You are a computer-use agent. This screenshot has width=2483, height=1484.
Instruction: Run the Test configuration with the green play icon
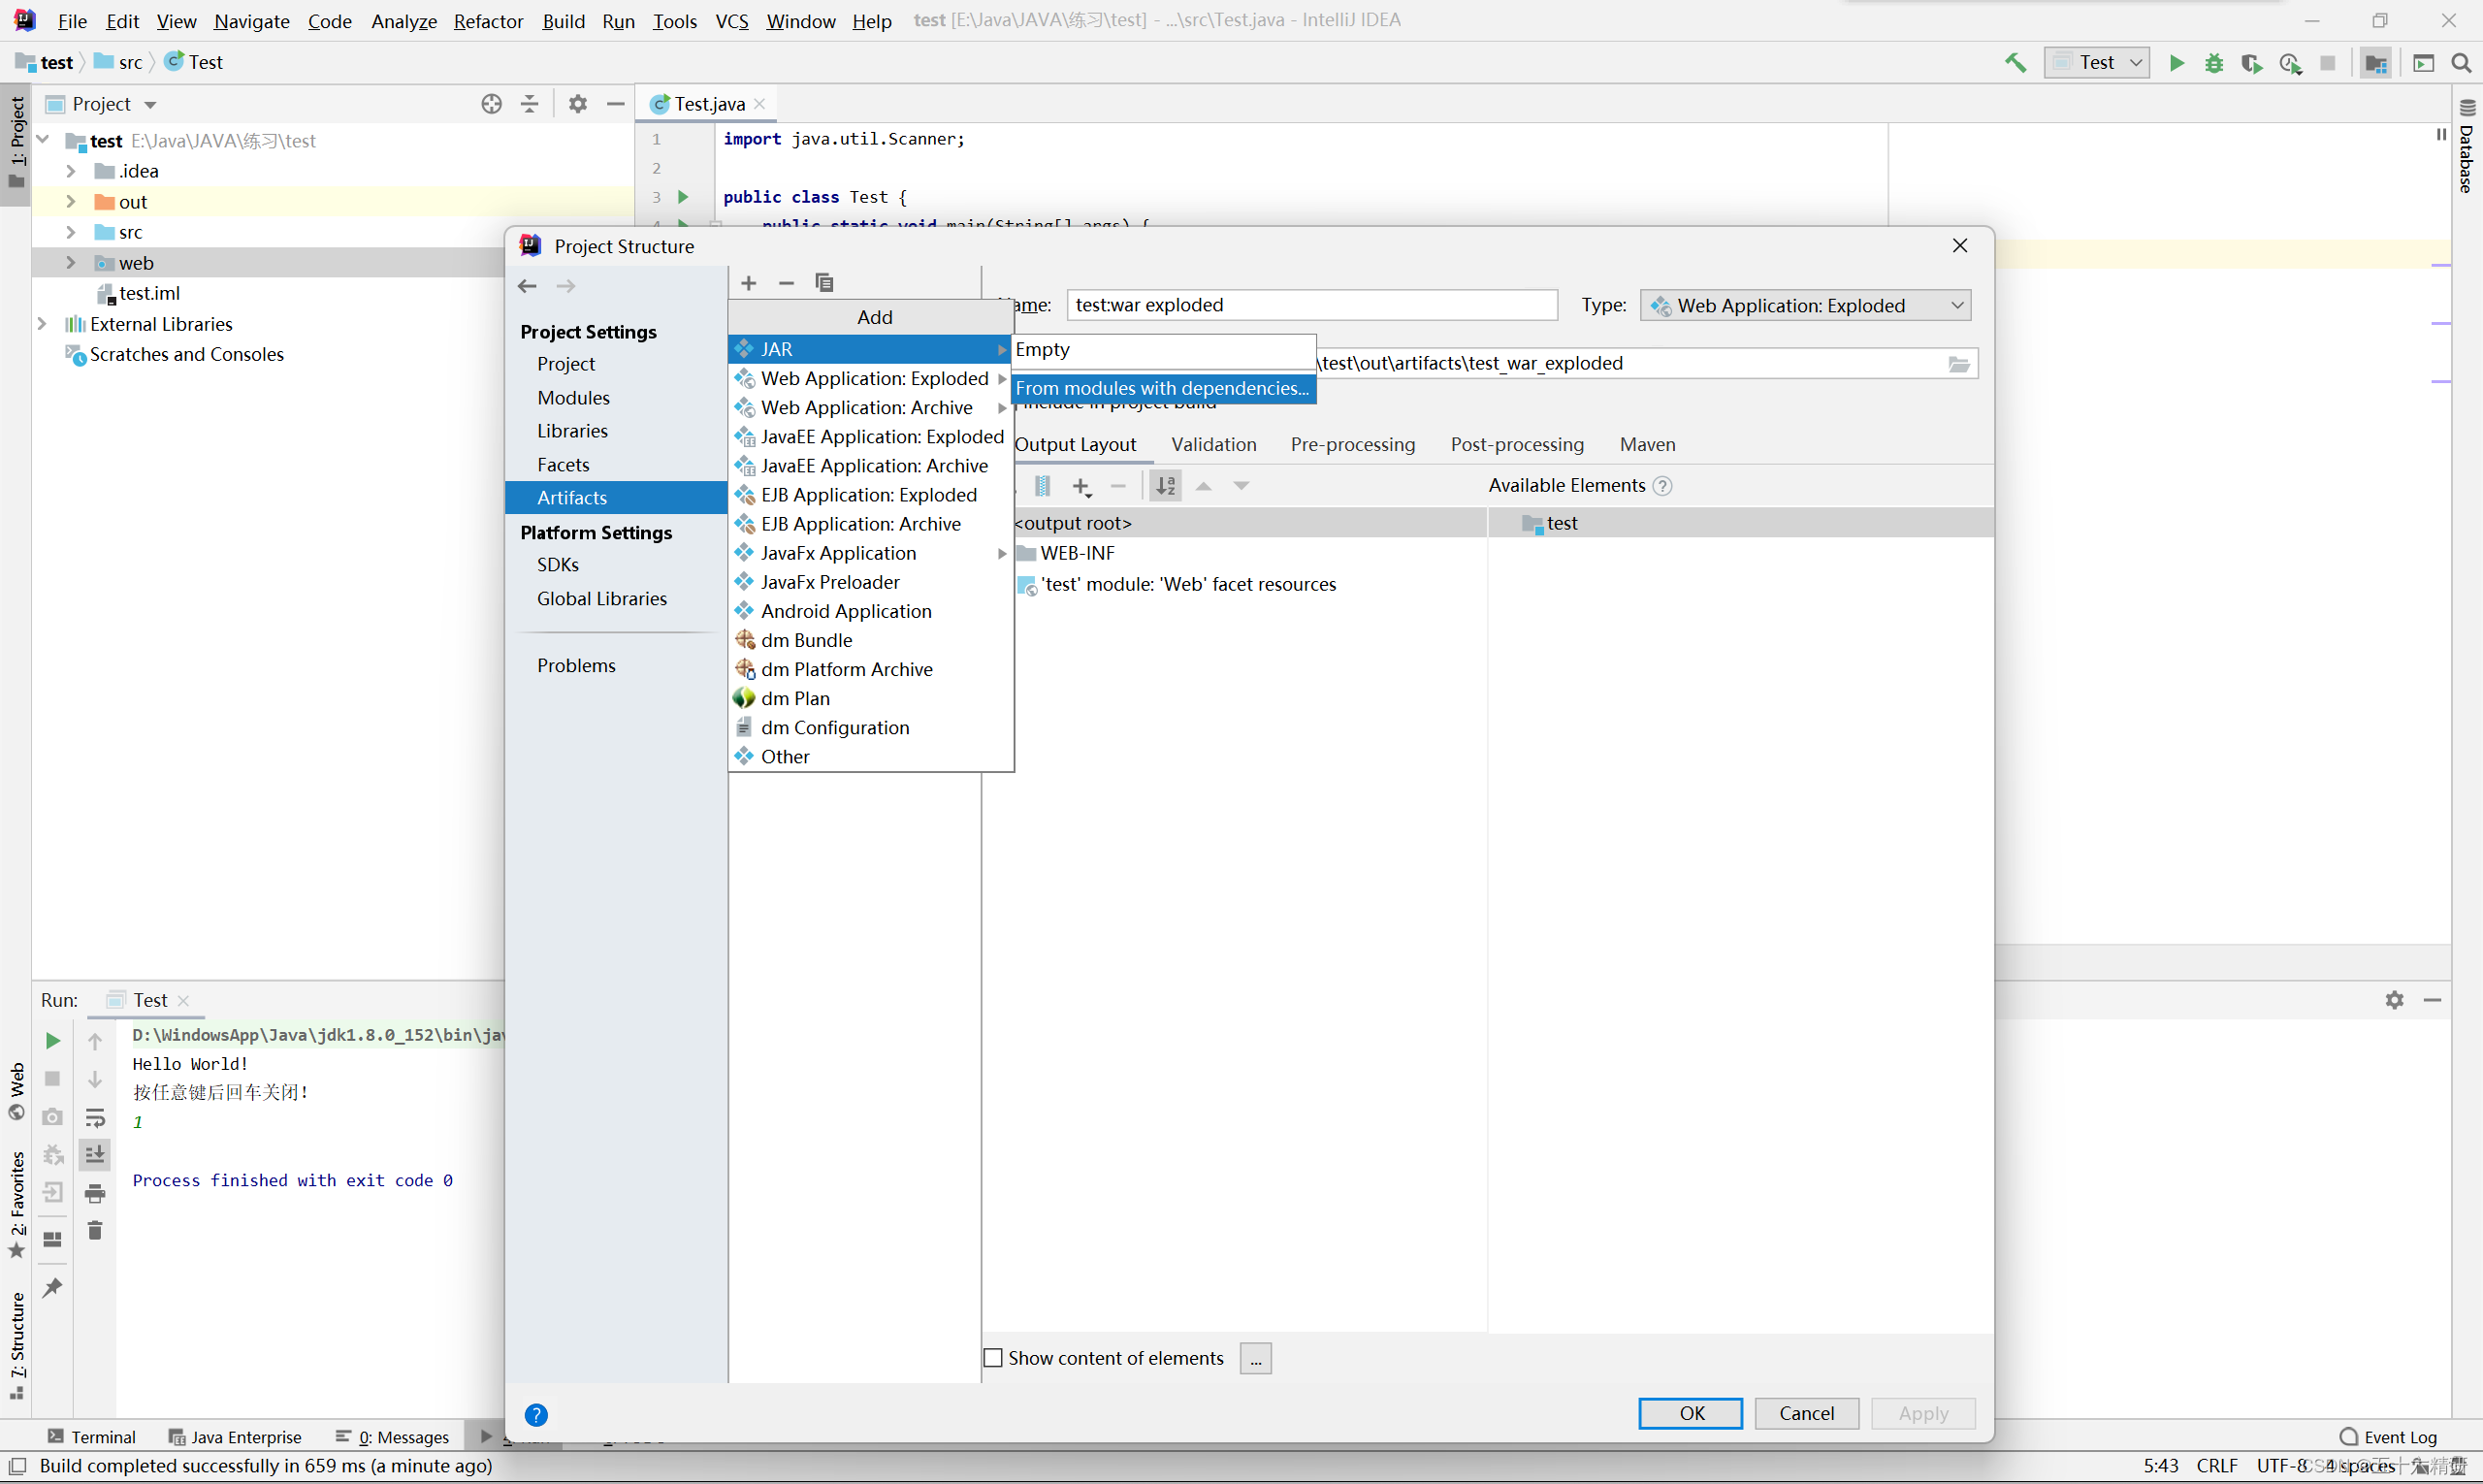coord(2176,63)
